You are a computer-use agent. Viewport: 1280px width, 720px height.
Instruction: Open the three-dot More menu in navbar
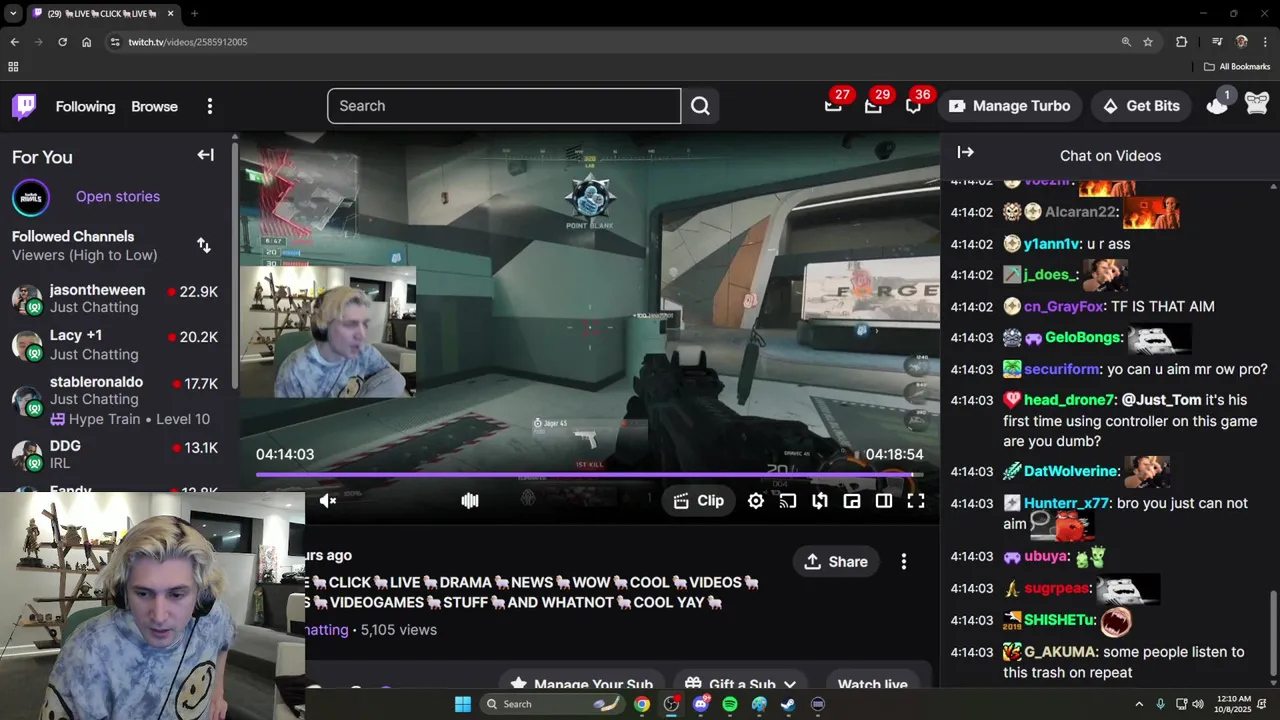click(209, 106)
